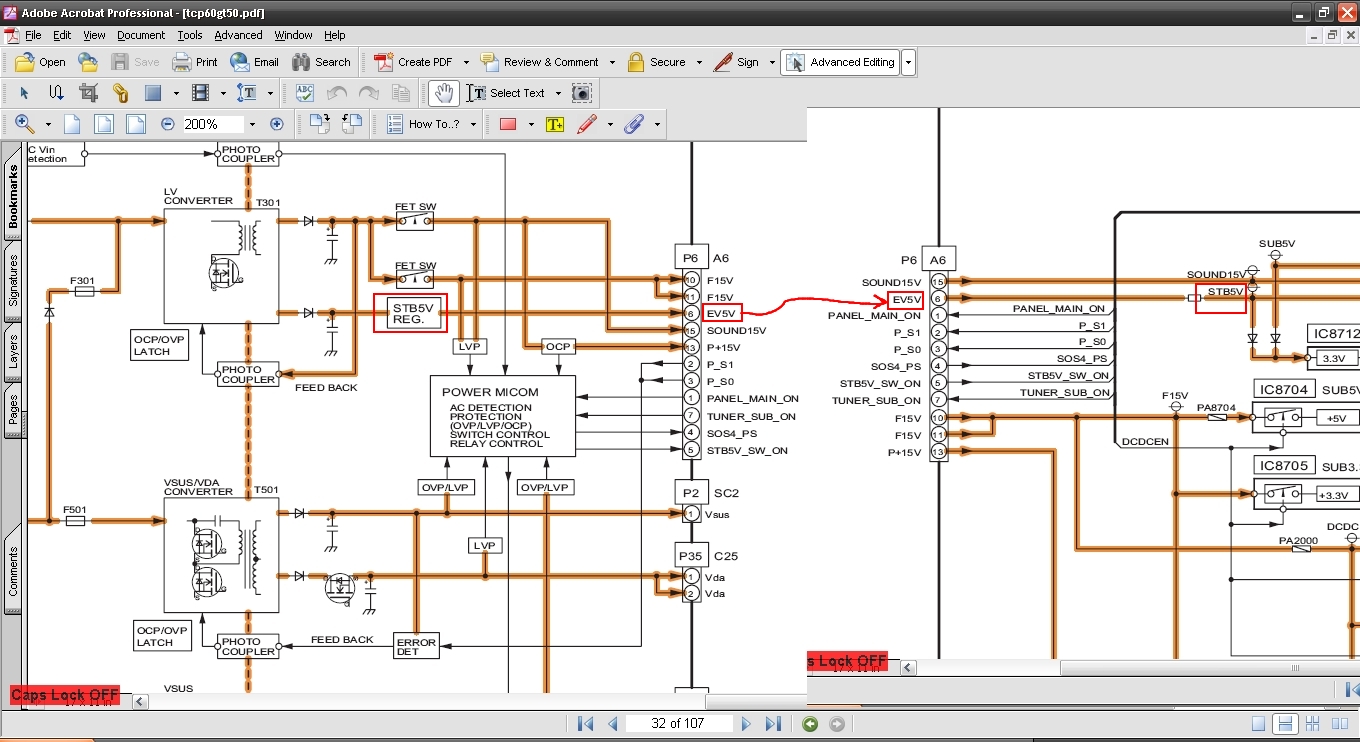Switch to Continuous page layout

tap(1286, 724)
